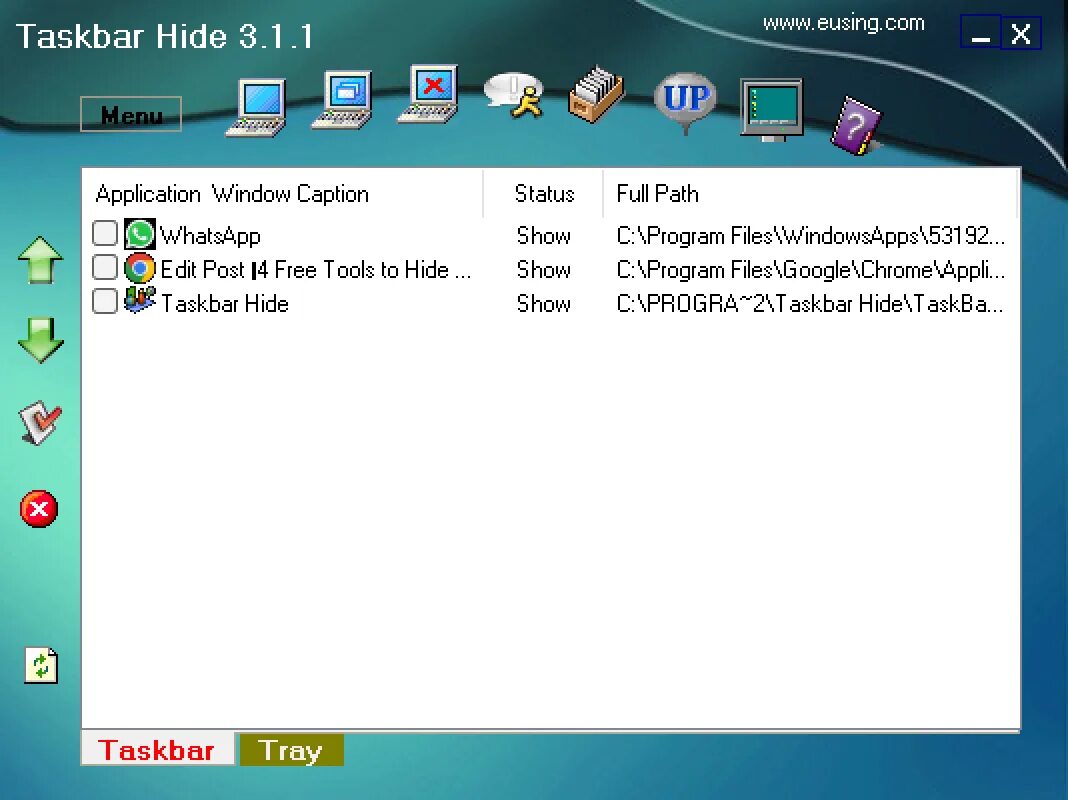The height and width of the screenshot is (800, 1068).
Task: Open the purple help book icon
Action: pos(857,125)
